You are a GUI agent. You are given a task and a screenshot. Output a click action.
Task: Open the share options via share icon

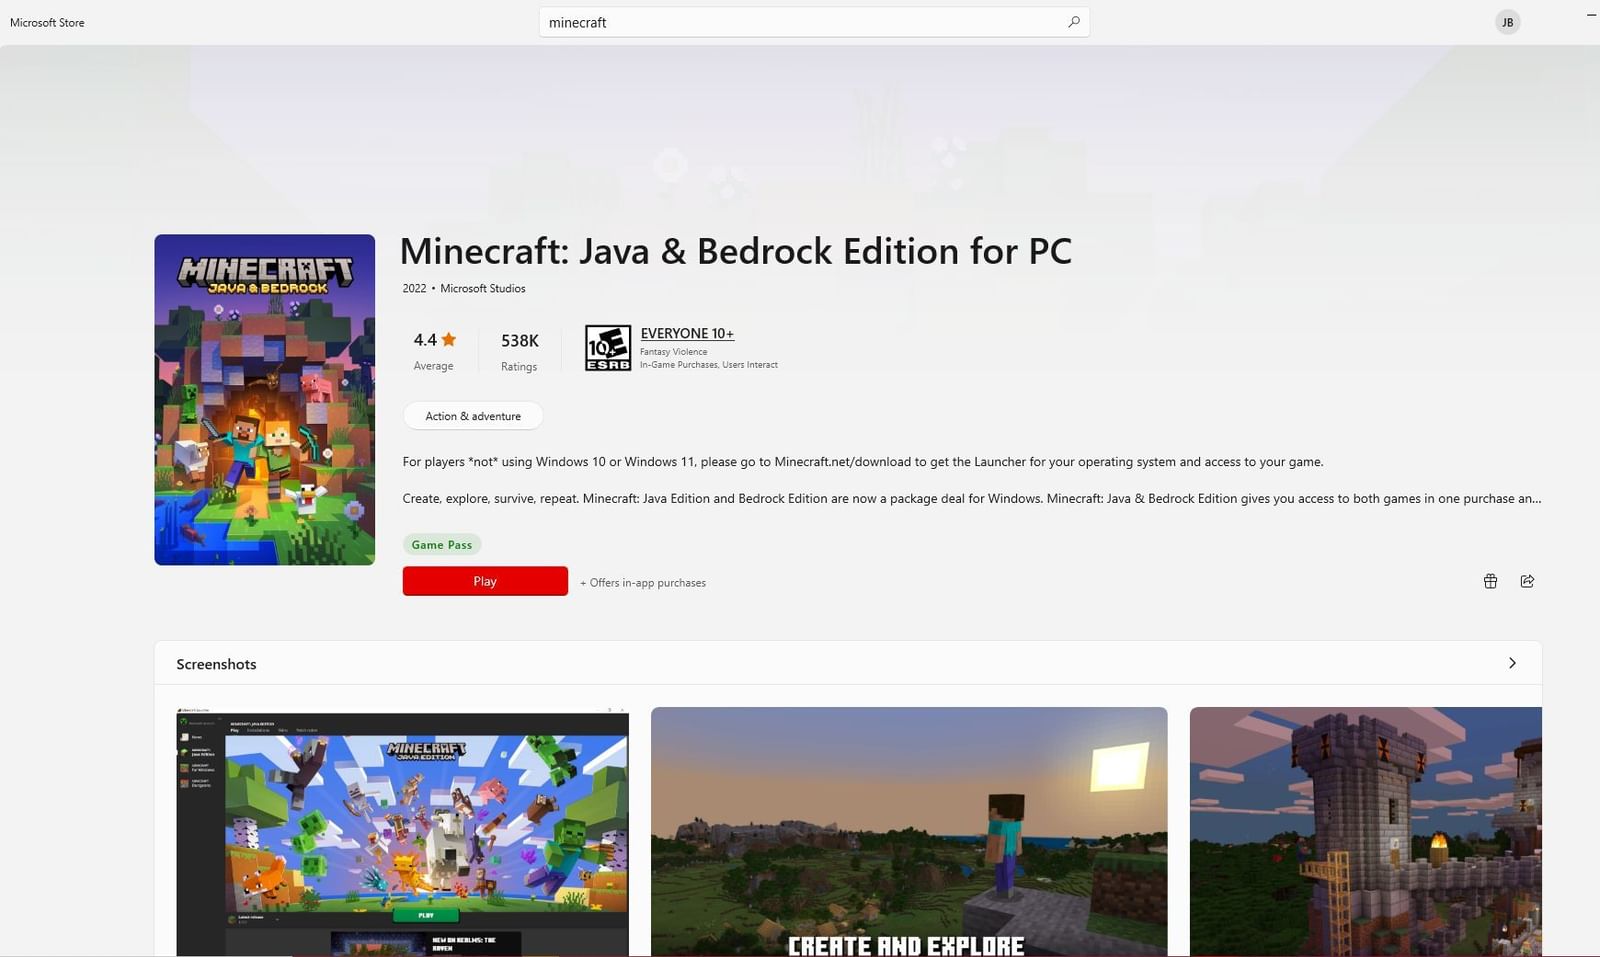pyautogui.click(x=1527, y=580)
